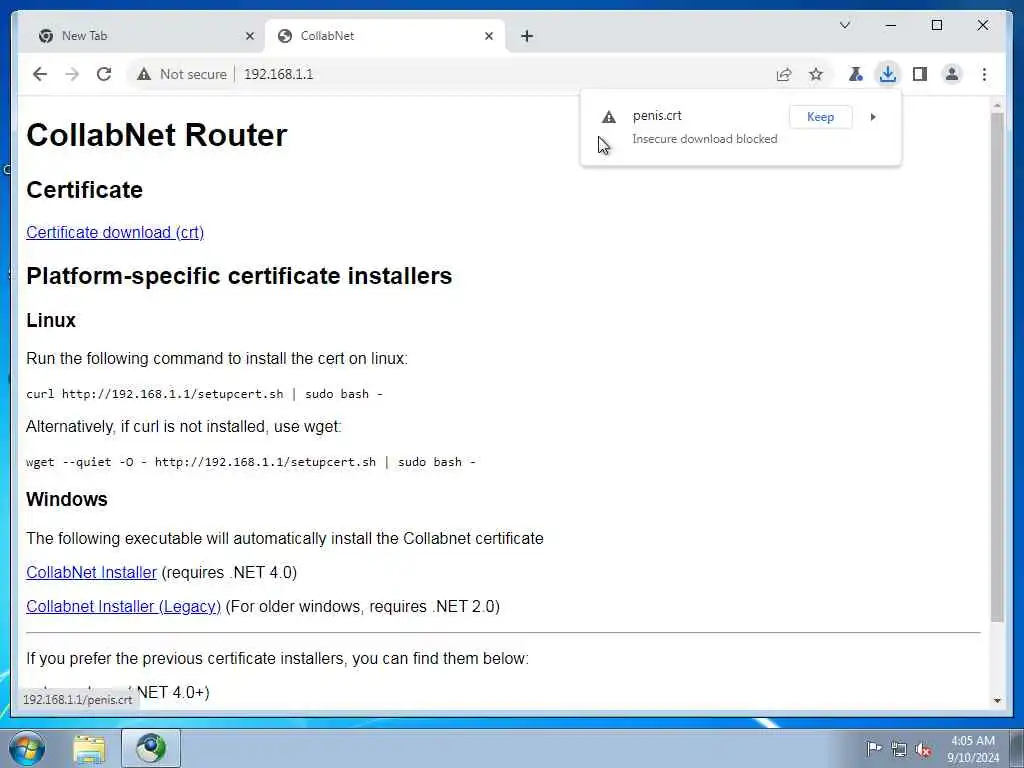Viewport: 1024px width, 768px height.
Task: Click the scrollbar up arrow
Action: coord(997,104)
